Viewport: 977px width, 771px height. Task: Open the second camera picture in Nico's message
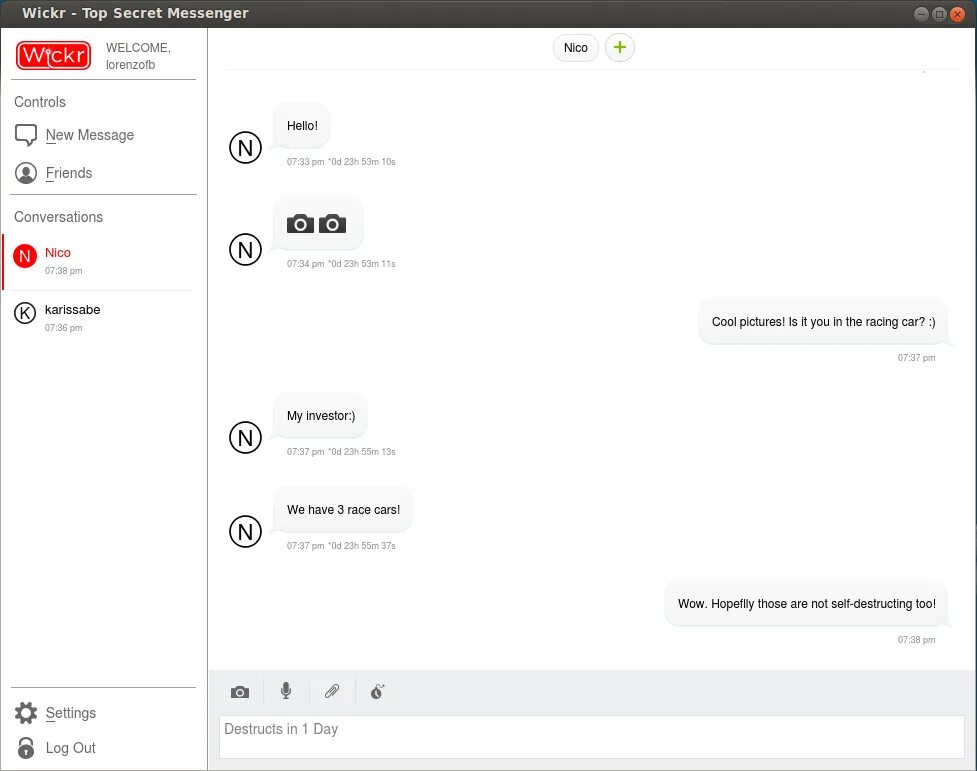pos(332,224)
